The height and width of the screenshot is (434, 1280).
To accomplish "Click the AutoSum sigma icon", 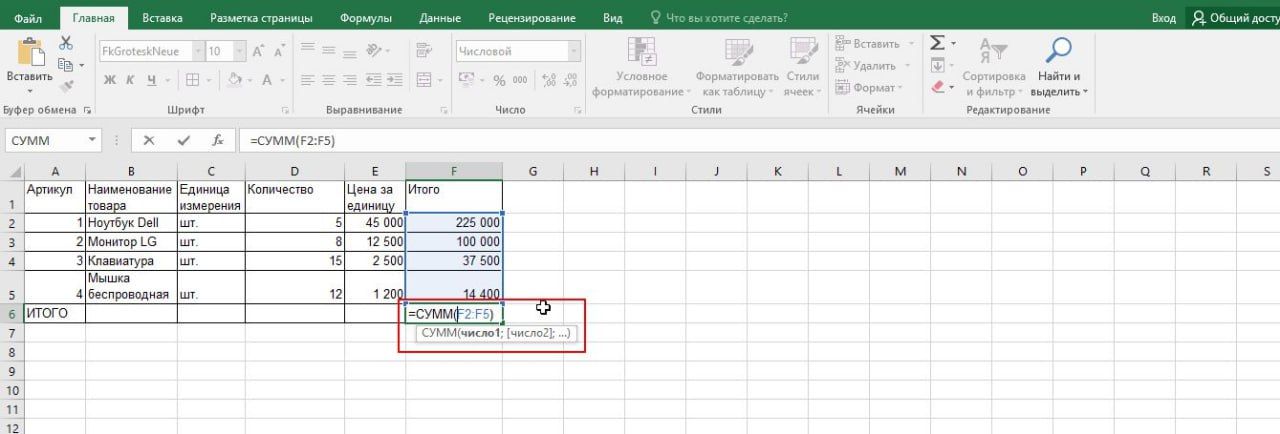I will pos(937,43).
